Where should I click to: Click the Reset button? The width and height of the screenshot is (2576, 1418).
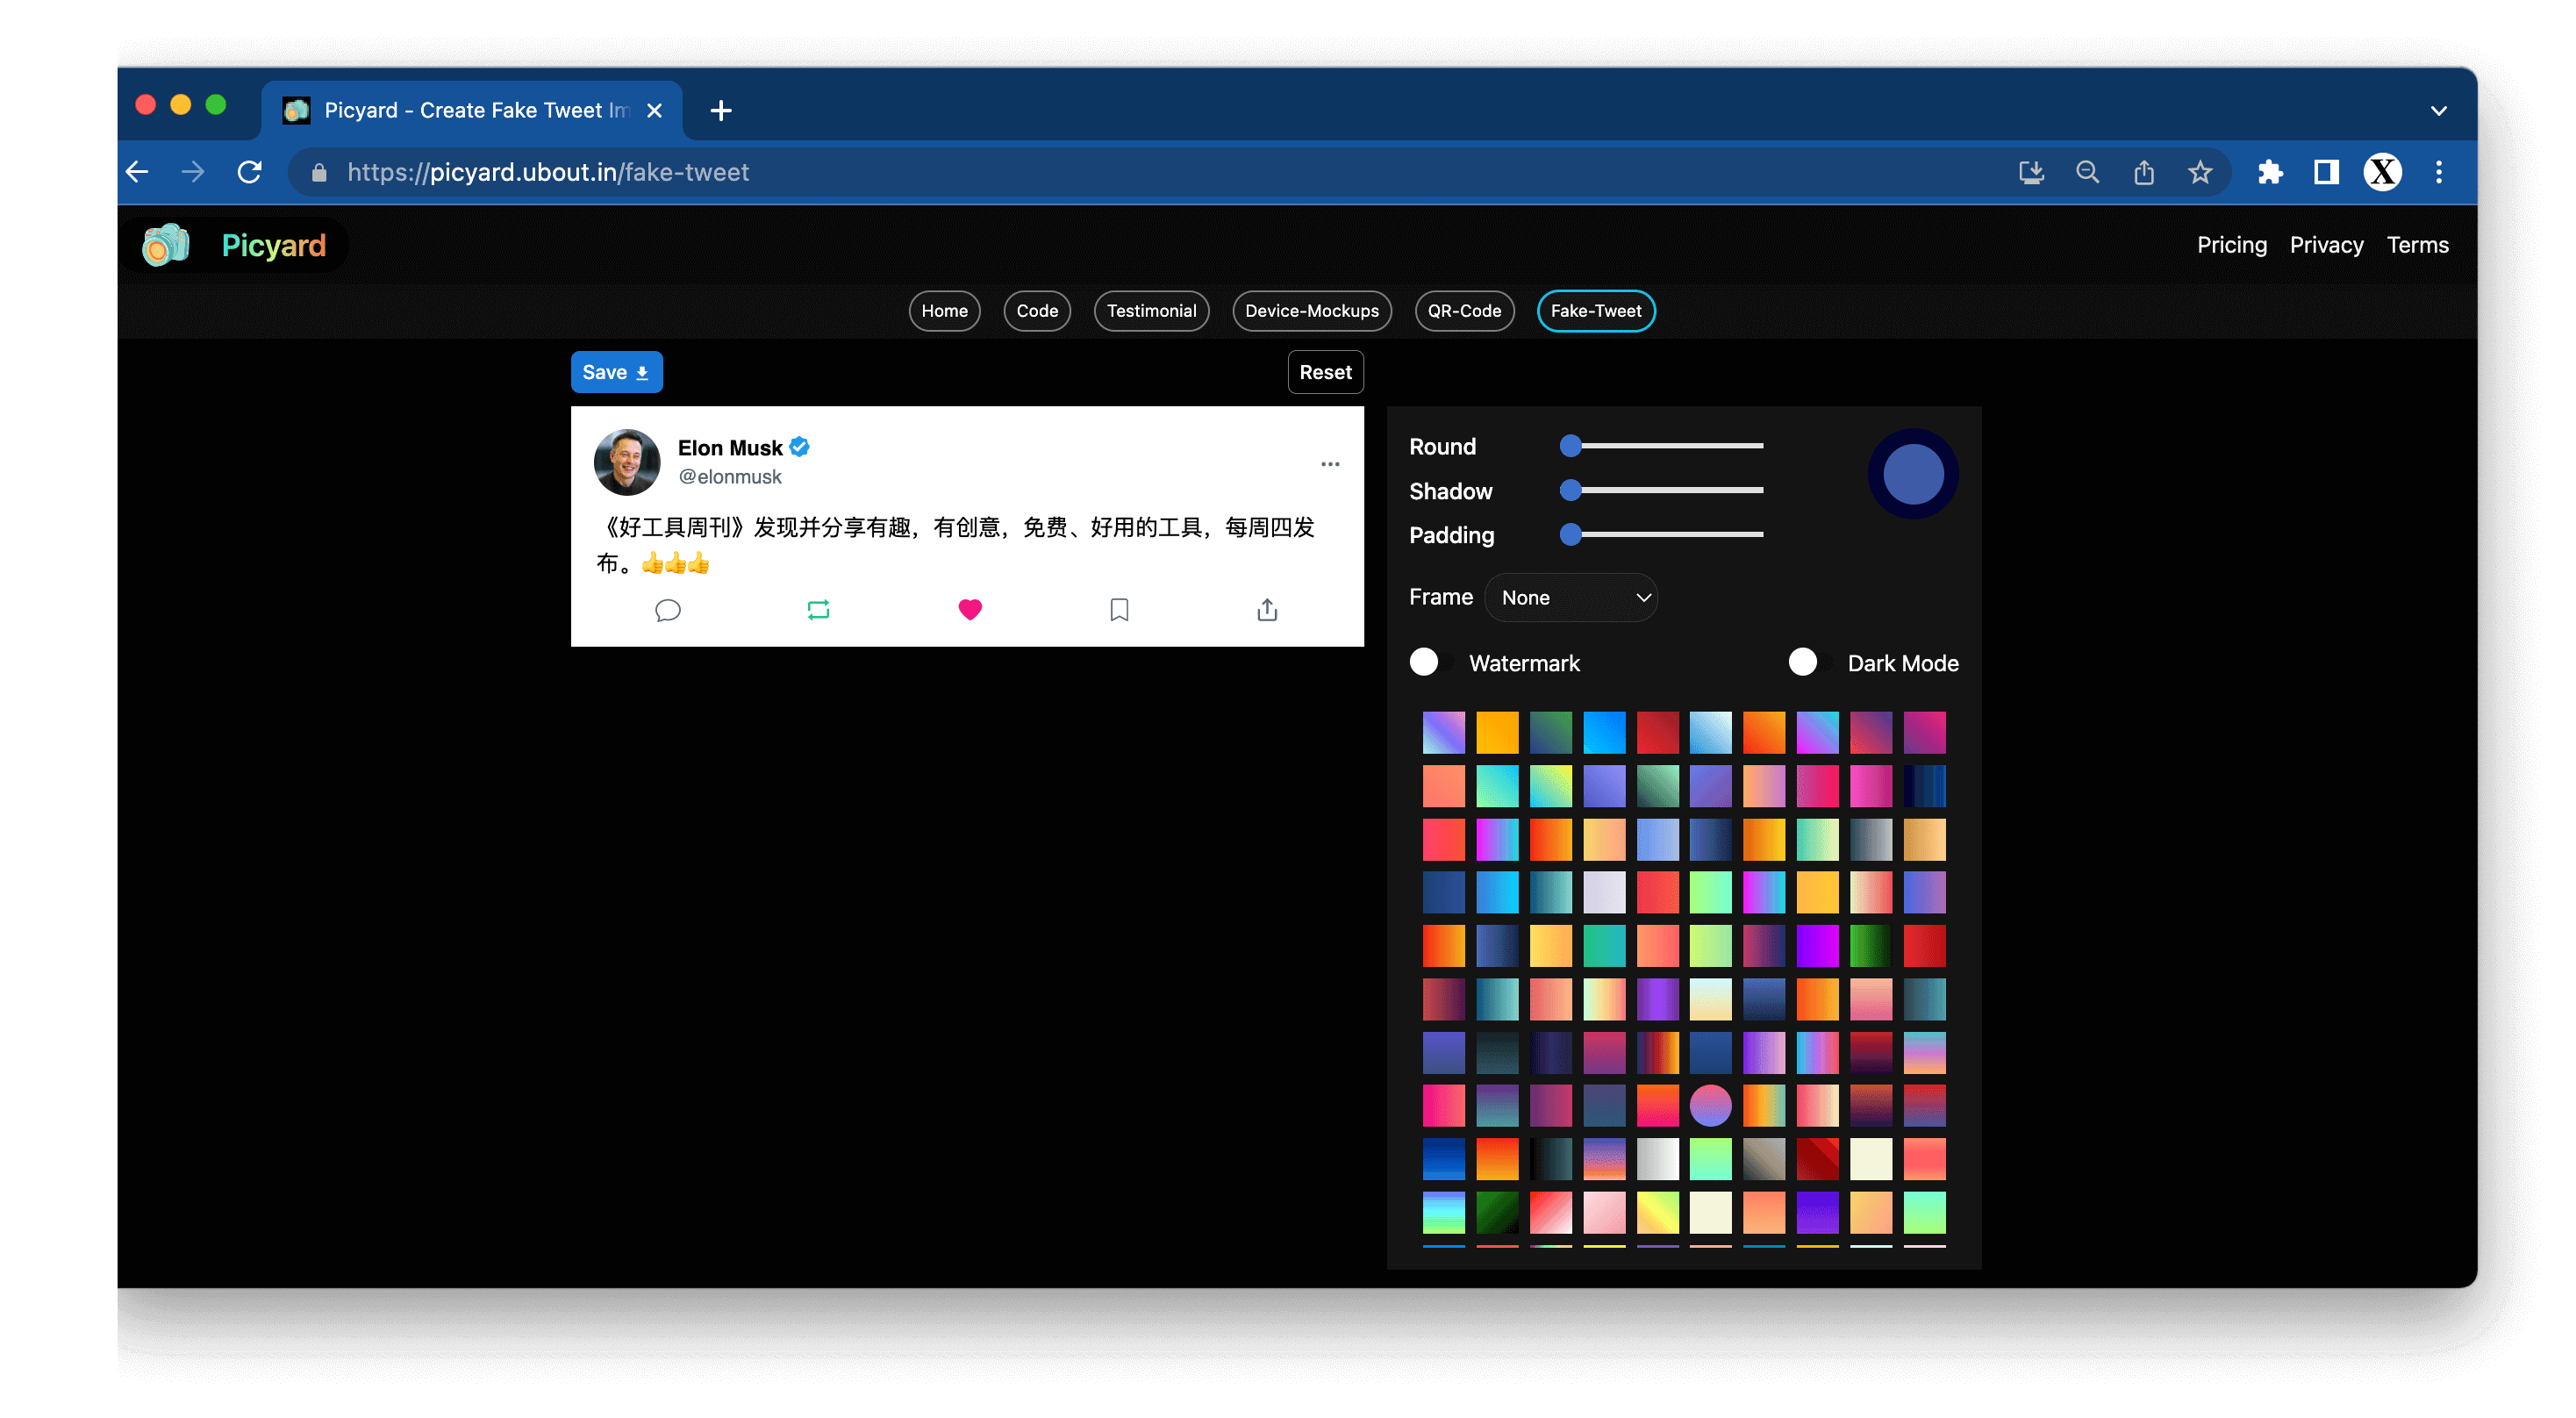coord(1324,372)
